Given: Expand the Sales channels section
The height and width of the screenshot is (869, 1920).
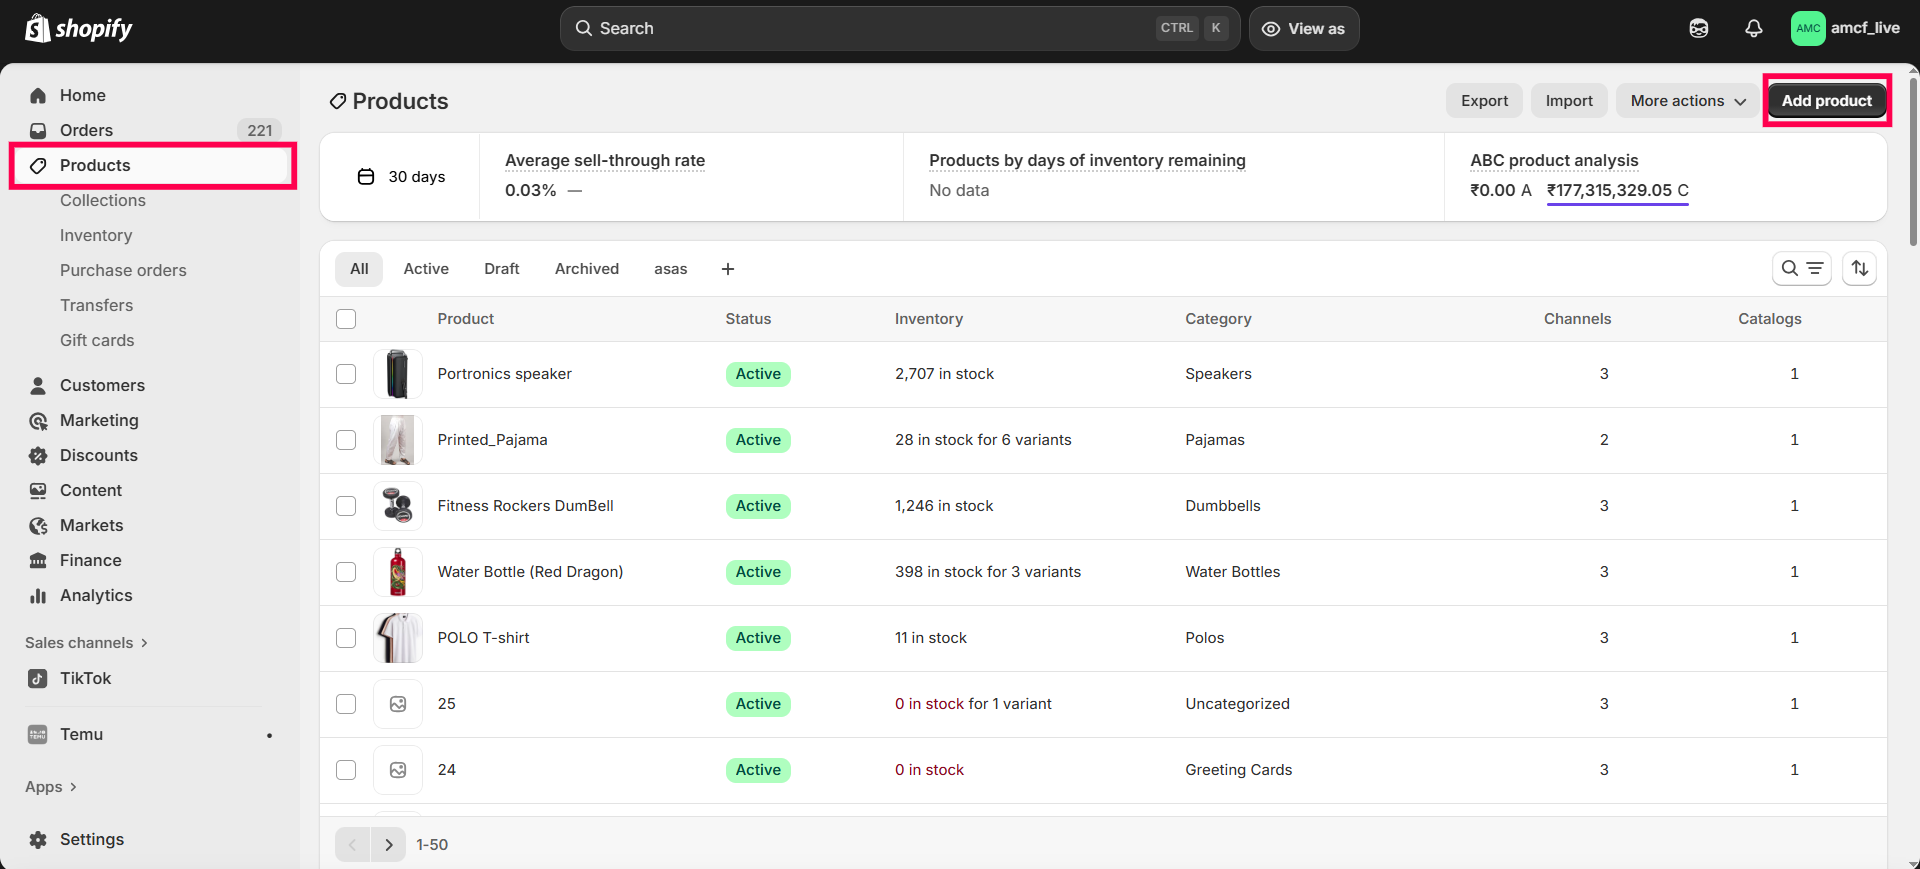Looking at the screenshot, I should 86,643.
